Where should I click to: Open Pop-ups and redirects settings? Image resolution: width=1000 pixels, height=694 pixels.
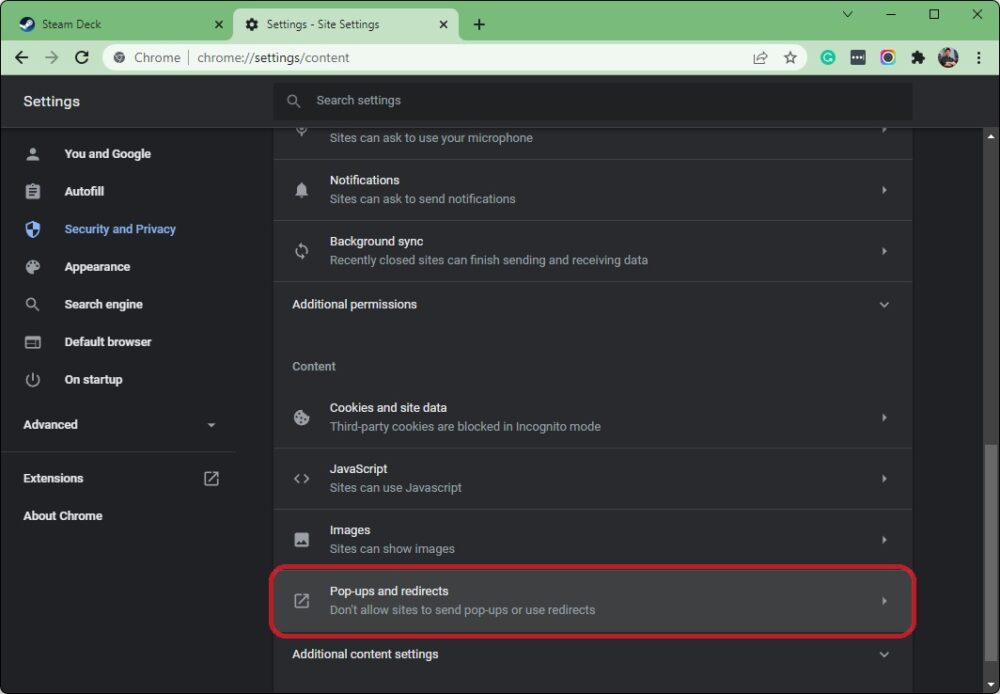click(x=592, y=600)
